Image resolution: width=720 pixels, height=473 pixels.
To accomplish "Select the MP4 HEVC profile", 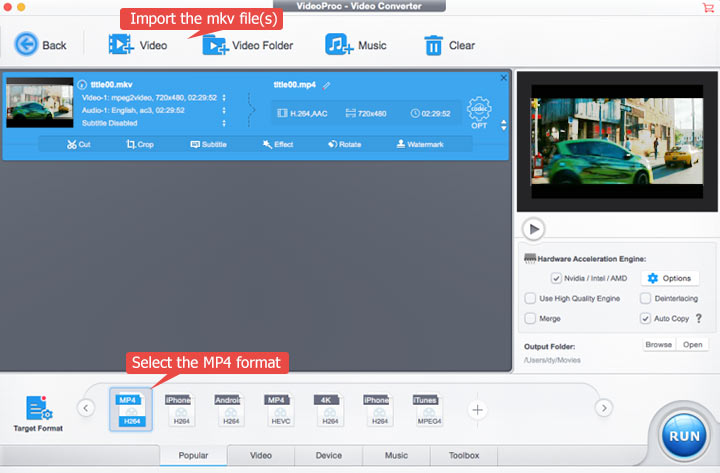I will click(278, 410).
